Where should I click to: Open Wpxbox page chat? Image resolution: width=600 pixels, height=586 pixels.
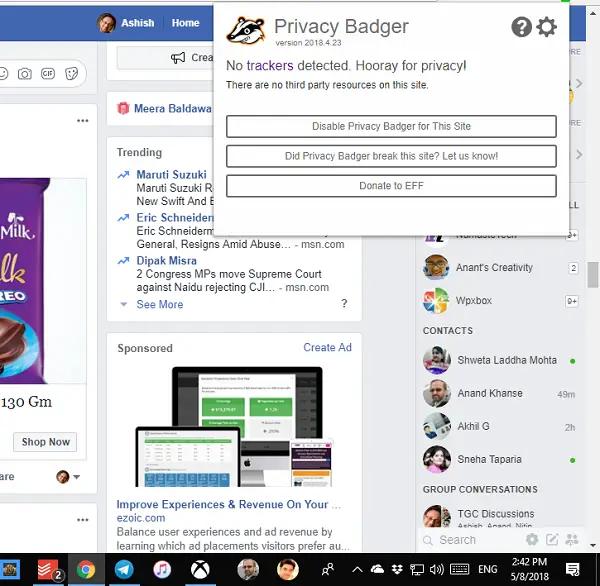(501, 301)
